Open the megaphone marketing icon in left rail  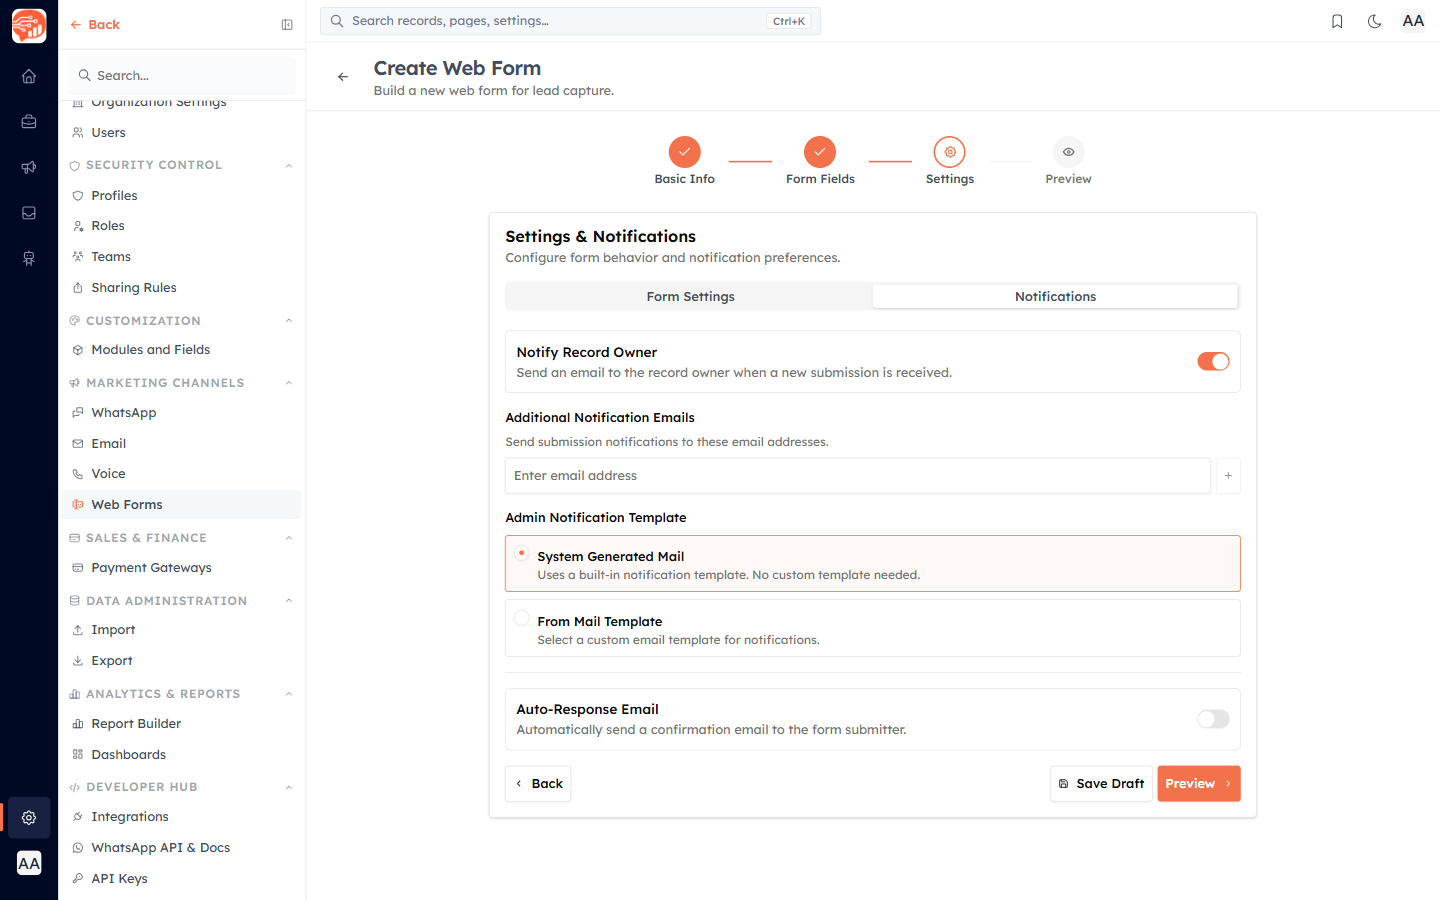(29, 167)
